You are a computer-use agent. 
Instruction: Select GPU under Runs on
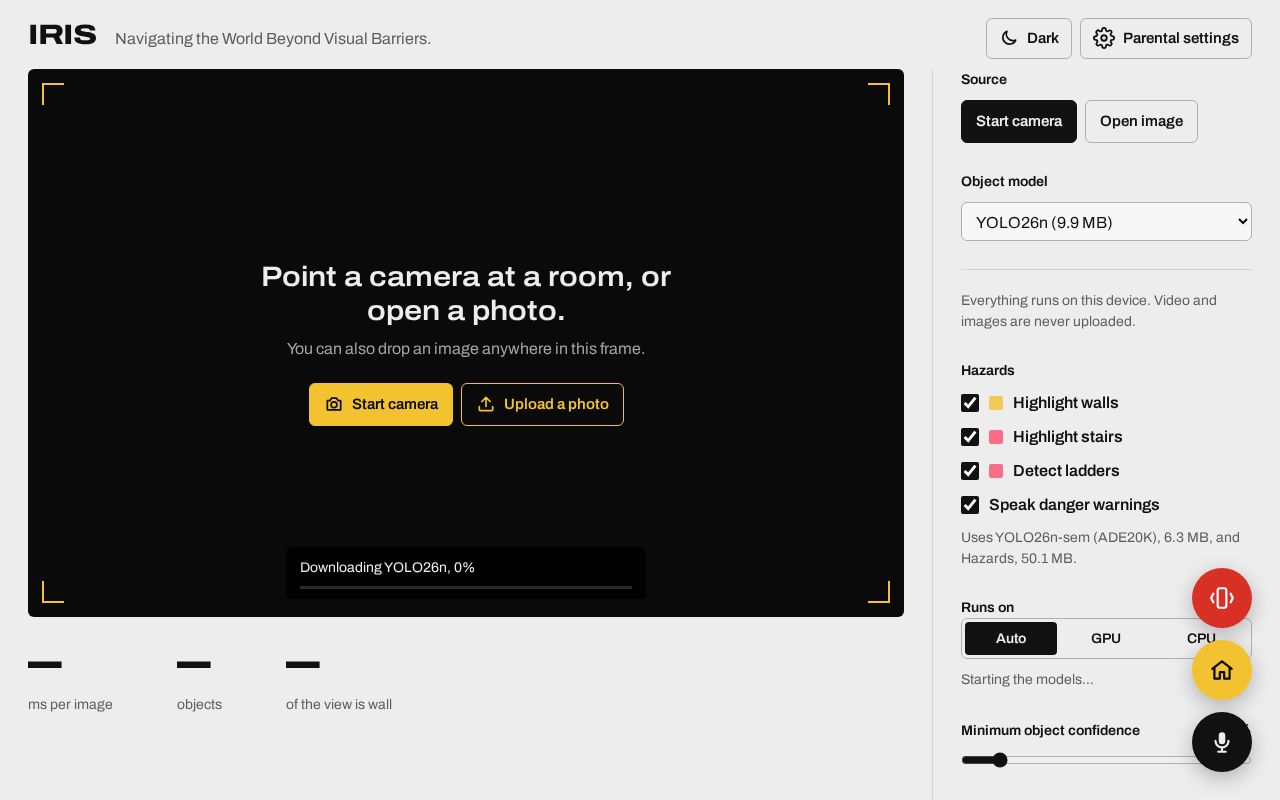(1106, 638)
